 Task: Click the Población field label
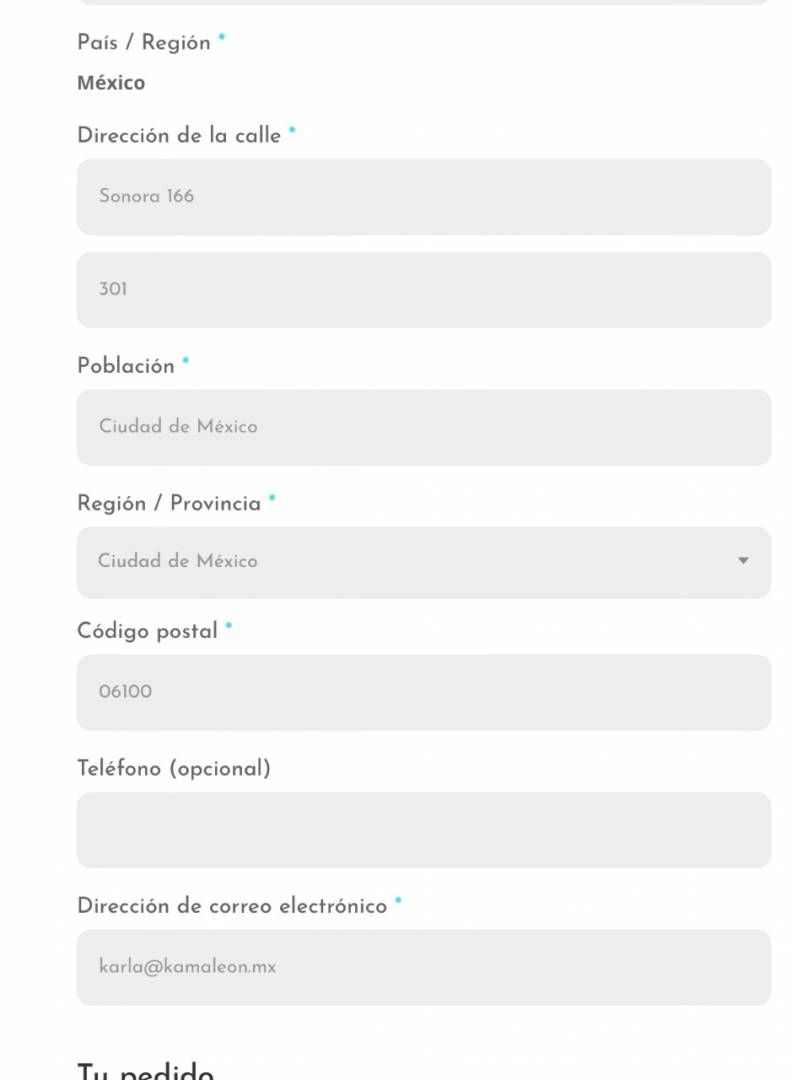point(126,366)
